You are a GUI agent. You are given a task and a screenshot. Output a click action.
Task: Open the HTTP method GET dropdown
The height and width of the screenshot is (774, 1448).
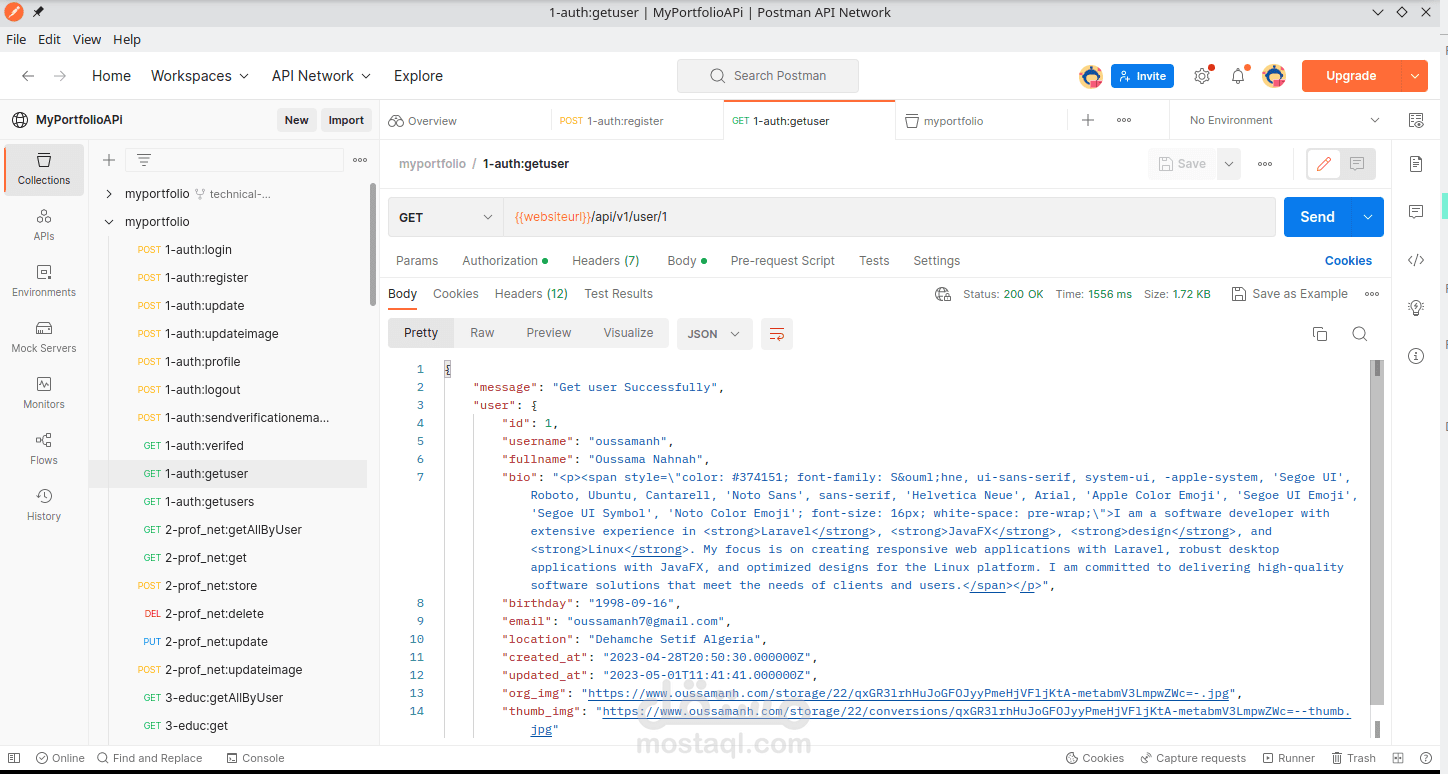tap(445, 217)
